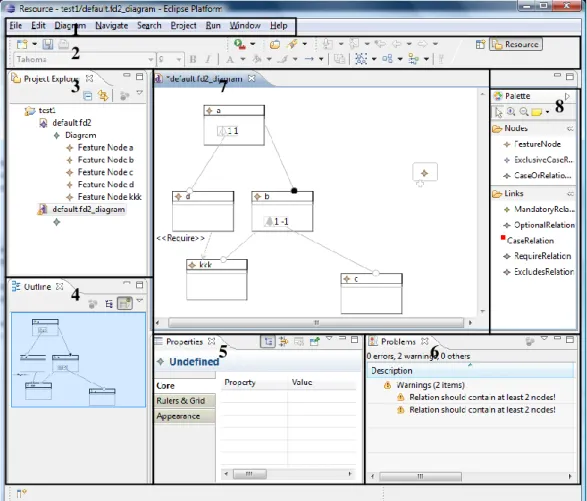Select the palette Zoom Out tool

(x=524, y=112)
